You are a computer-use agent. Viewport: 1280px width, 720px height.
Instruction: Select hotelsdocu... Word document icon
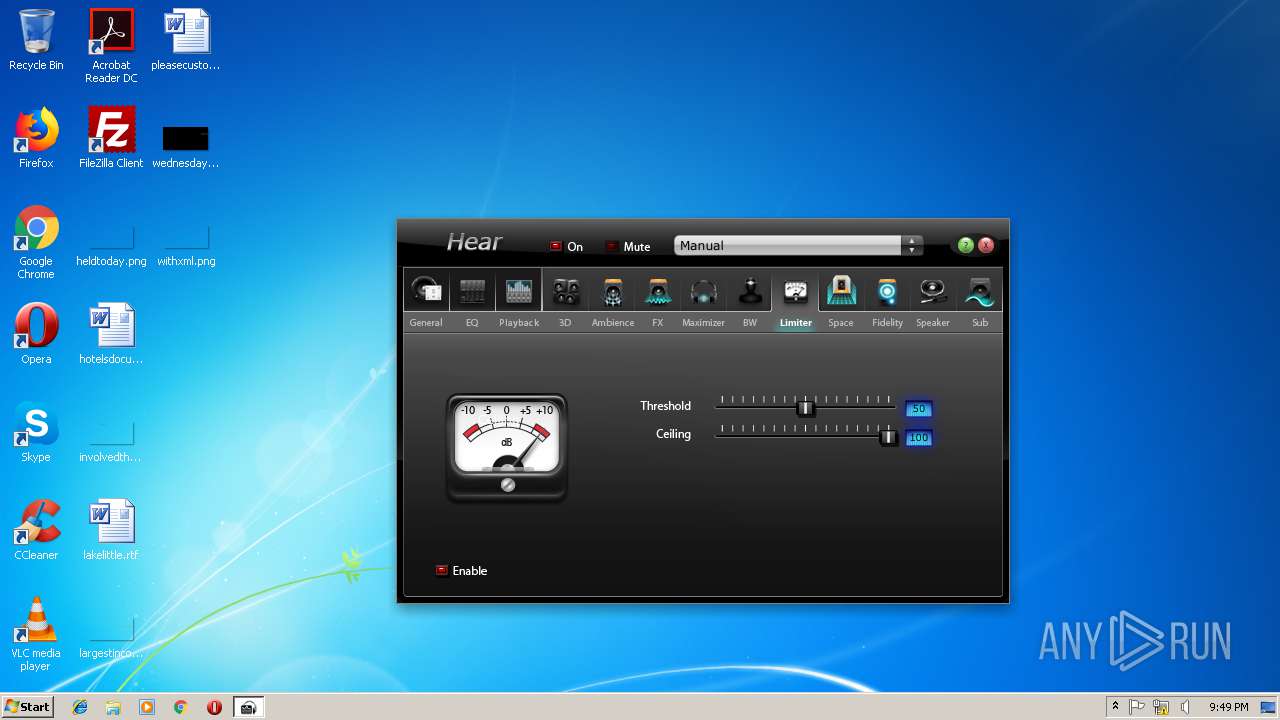pos(111,334)
